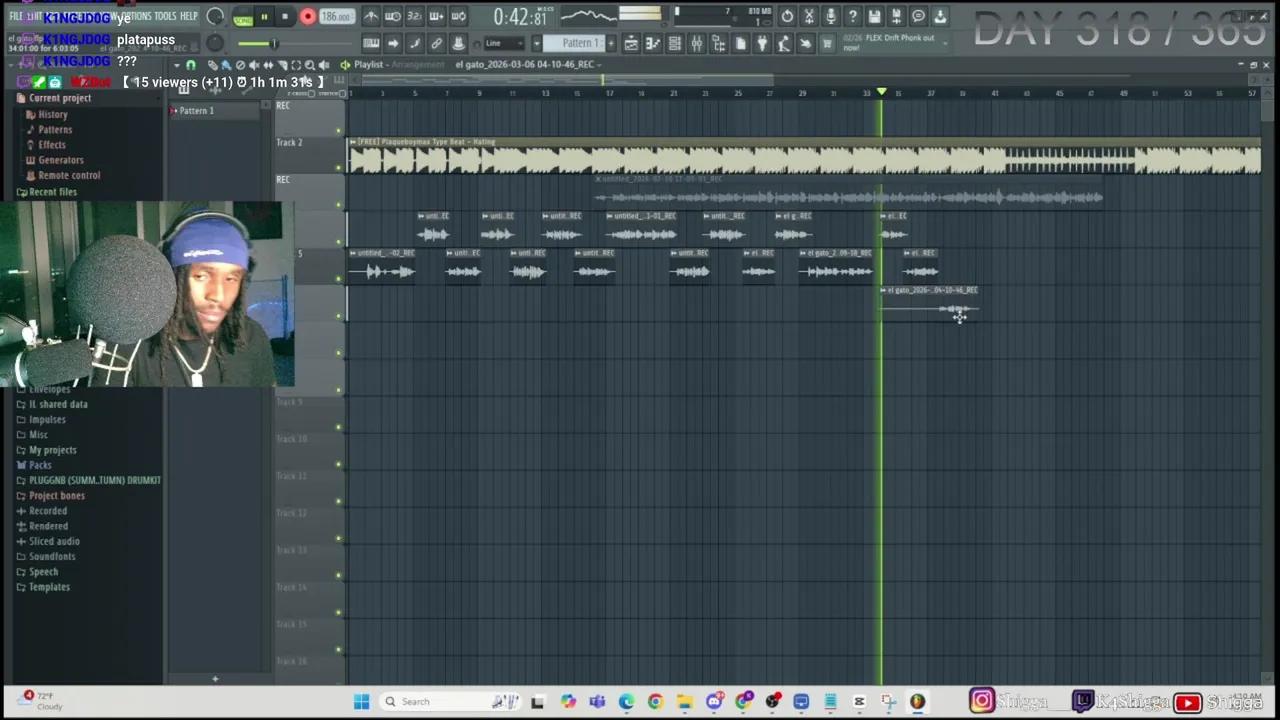
Task: Open the Line snap dropdown
Action: tap(504, 43)
